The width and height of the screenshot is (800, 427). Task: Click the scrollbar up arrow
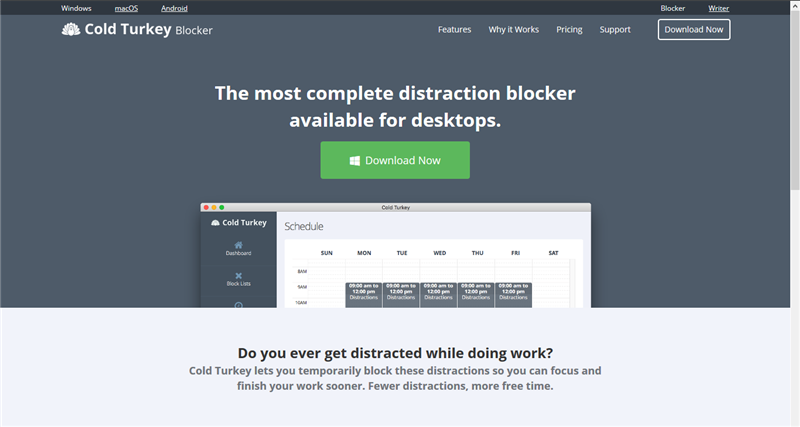[795, 5]
